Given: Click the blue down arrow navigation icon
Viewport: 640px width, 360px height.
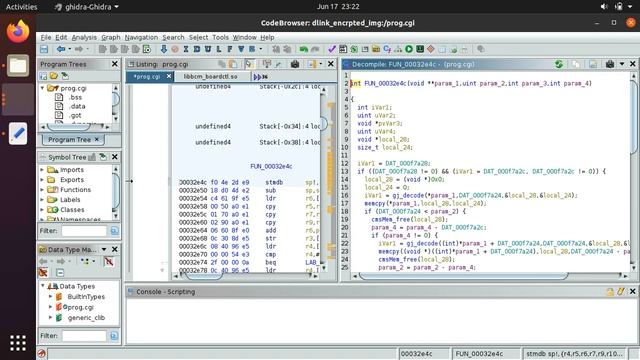Looking at the screenshot, I should point(164,49).
